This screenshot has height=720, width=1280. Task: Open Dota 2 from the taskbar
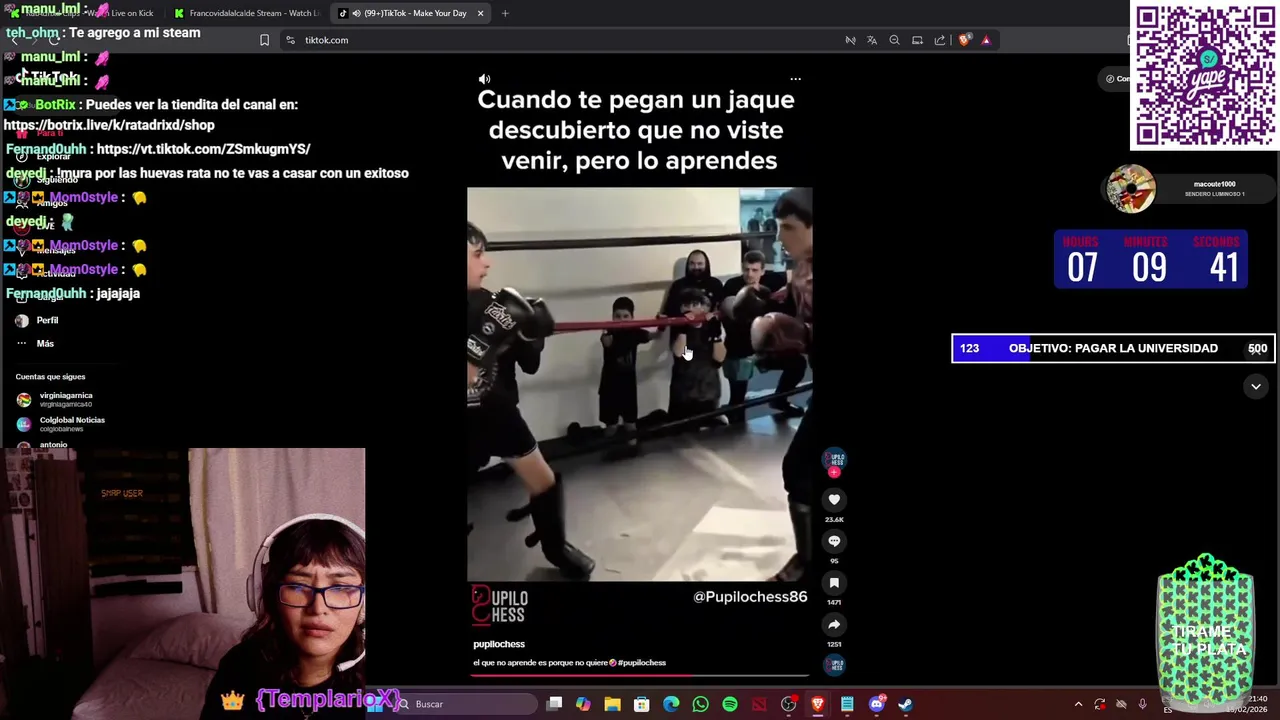759,704
